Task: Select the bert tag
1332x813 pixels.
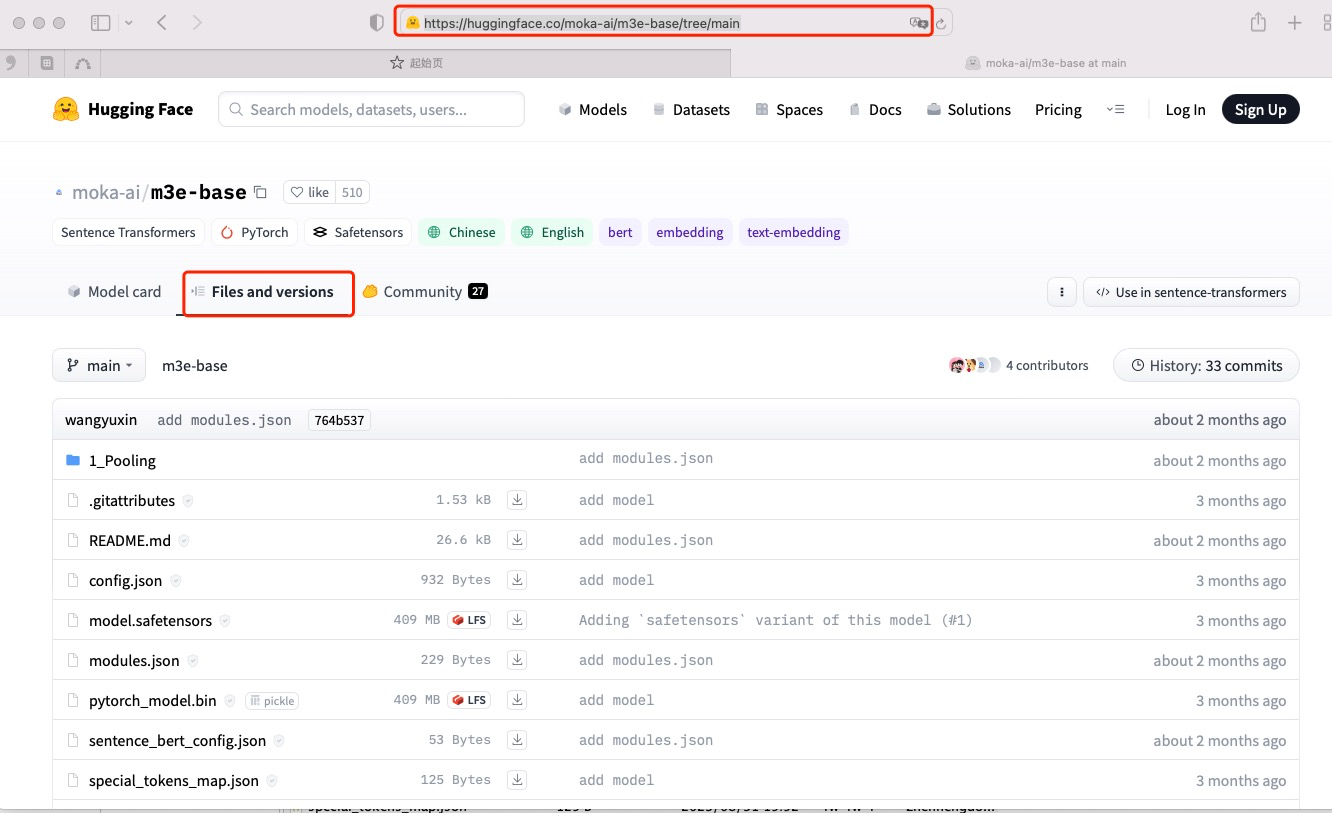Action: tap(620, 232)
